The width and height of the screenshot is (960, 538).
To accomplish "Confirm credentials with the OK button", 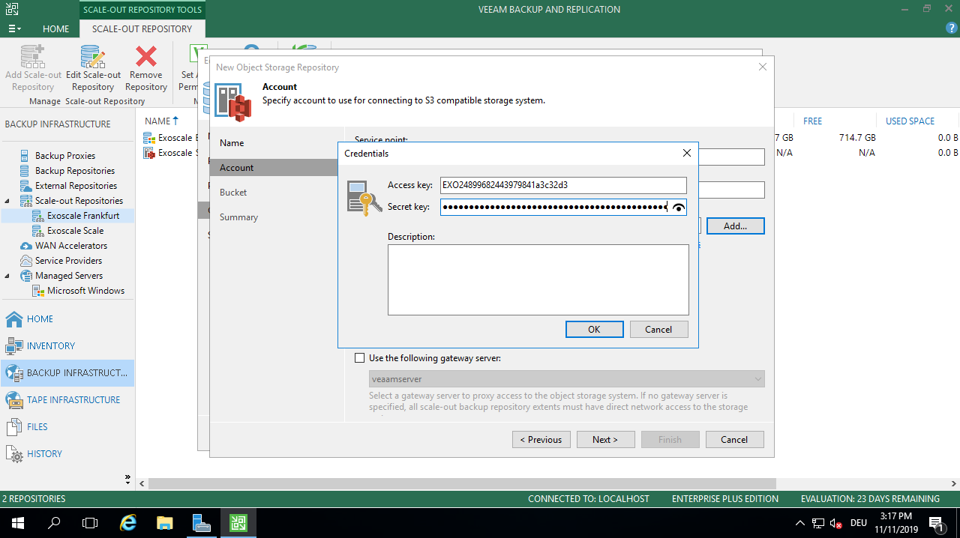I will [x=594, y=329].
